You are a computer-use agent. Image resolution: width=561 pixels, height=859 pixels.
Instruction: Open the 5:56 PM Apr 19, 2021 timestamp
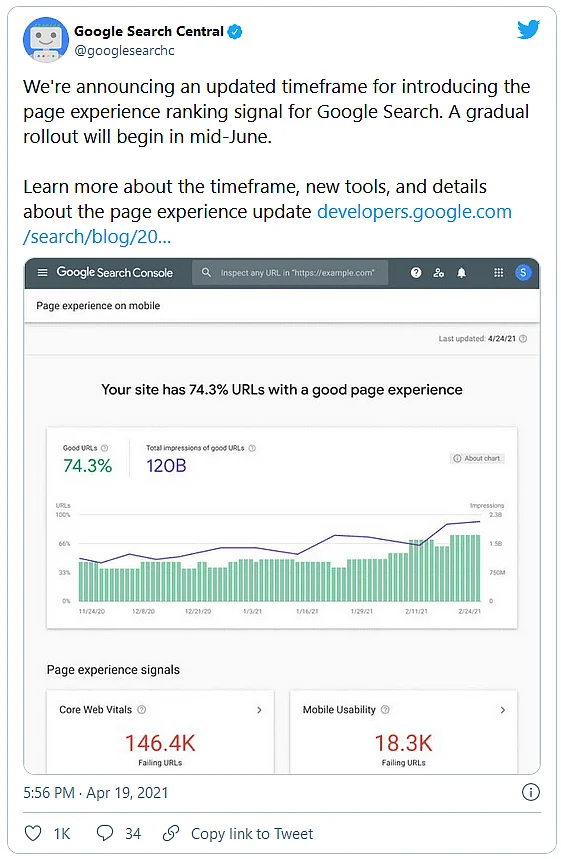pos(95,793)
